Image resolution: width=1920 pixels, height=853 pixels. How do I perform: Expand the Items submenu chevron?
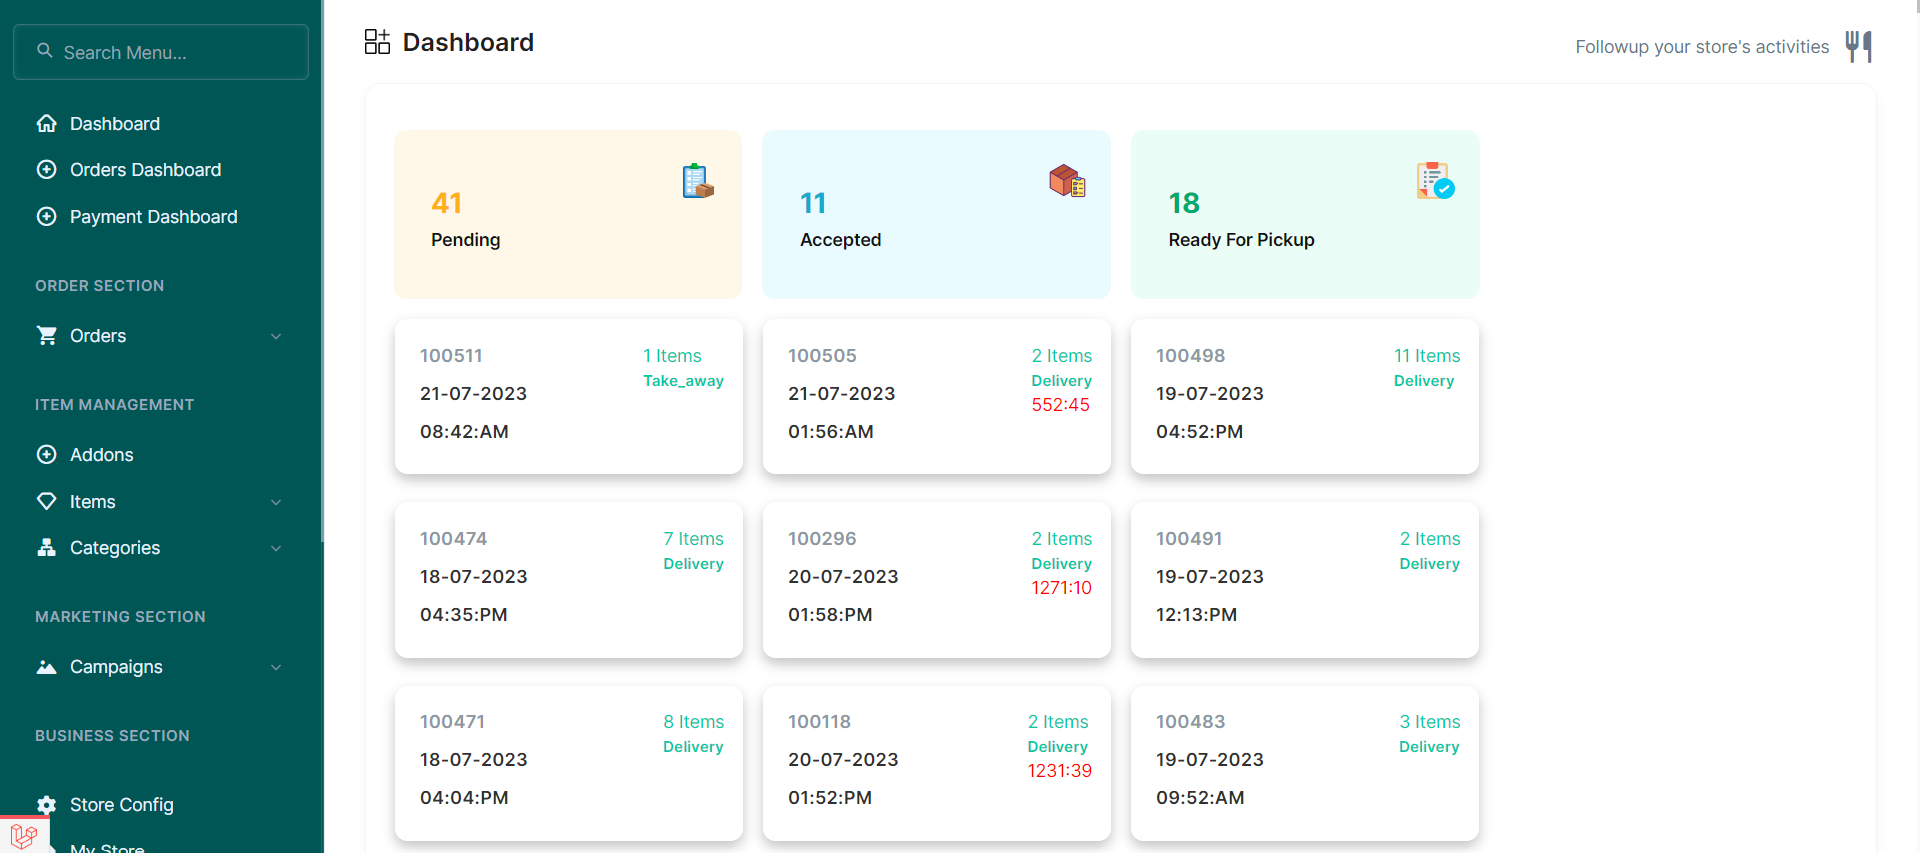point(276,502)
